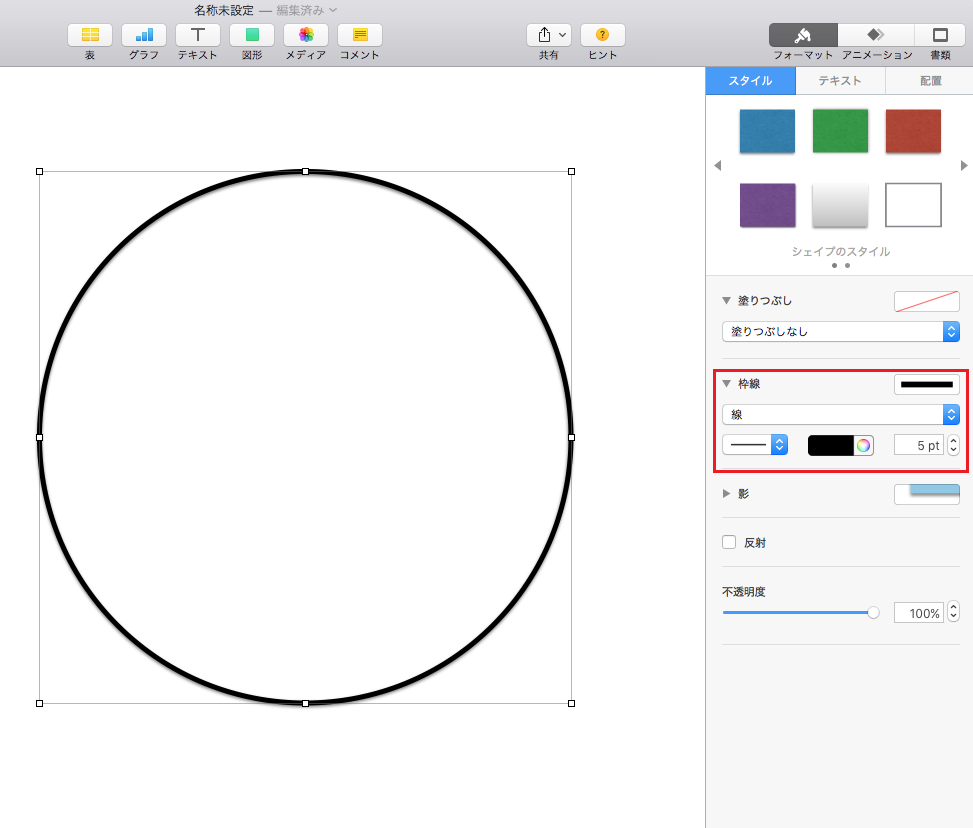Image resolution: width=973 pixels, height=828 pixels.
Task: Switch to the テキスト tab
Action: point(840,81)
